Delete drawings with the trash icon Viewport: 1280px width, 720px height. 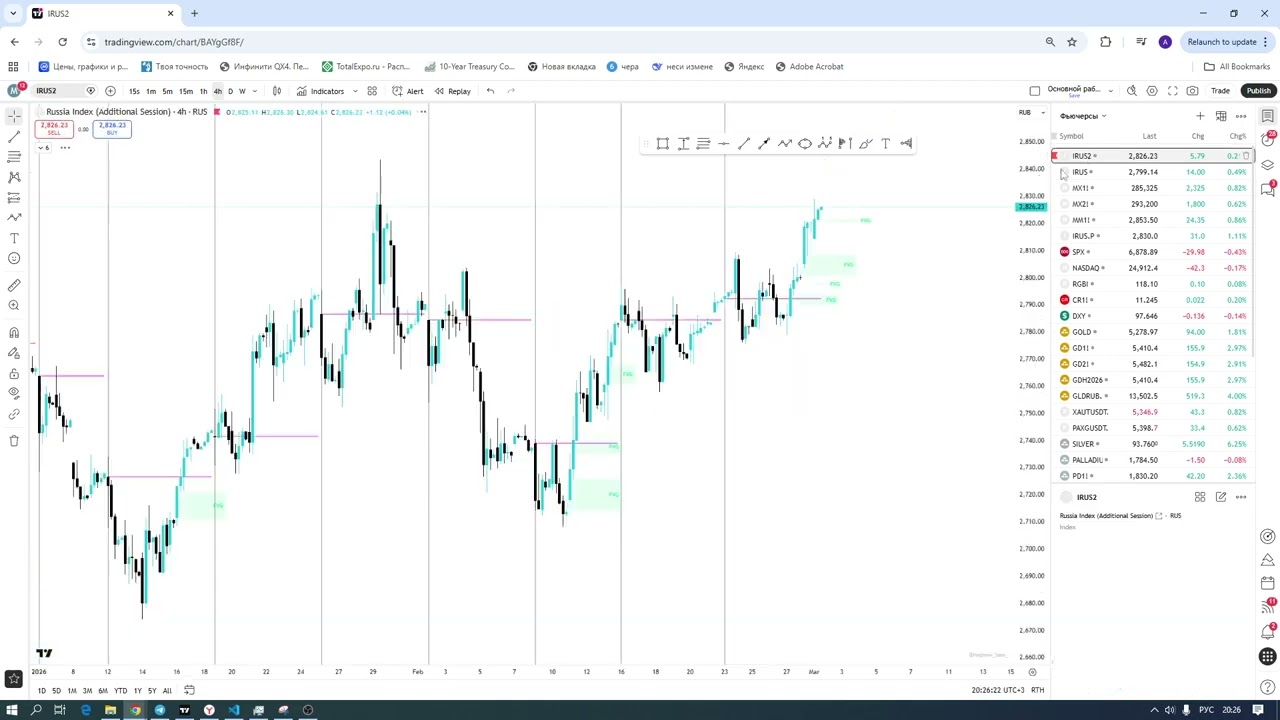[14, 440]
